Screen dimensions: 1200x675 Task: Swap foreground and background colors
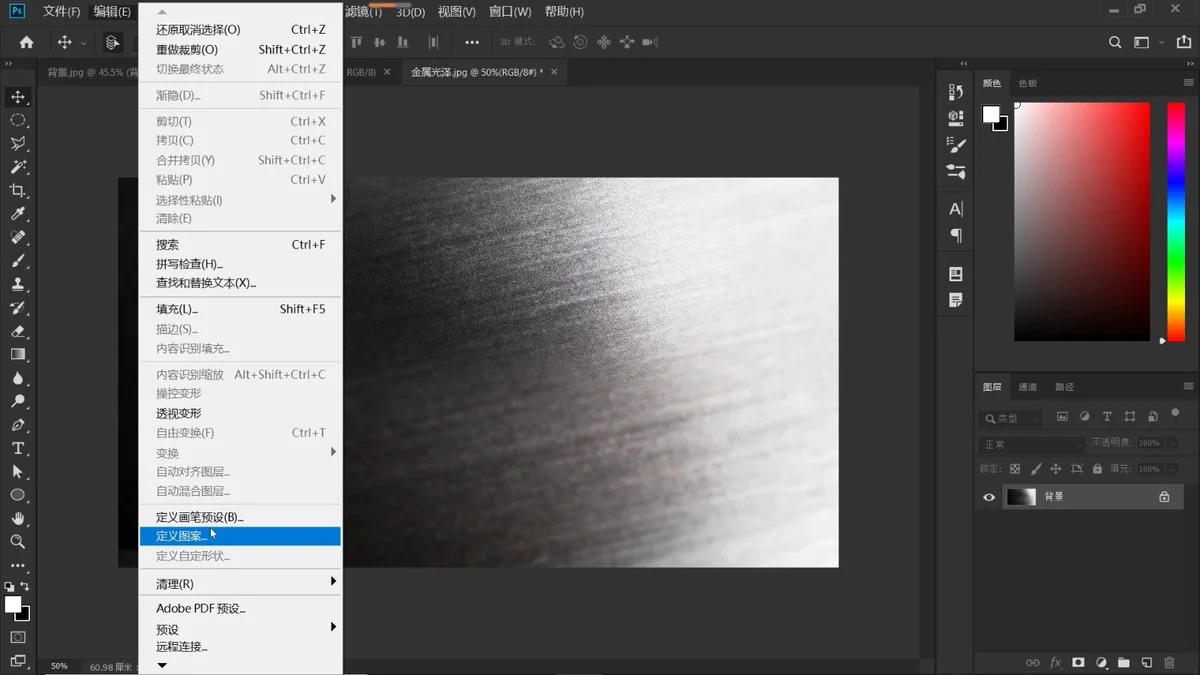click(x=25, y=587)
